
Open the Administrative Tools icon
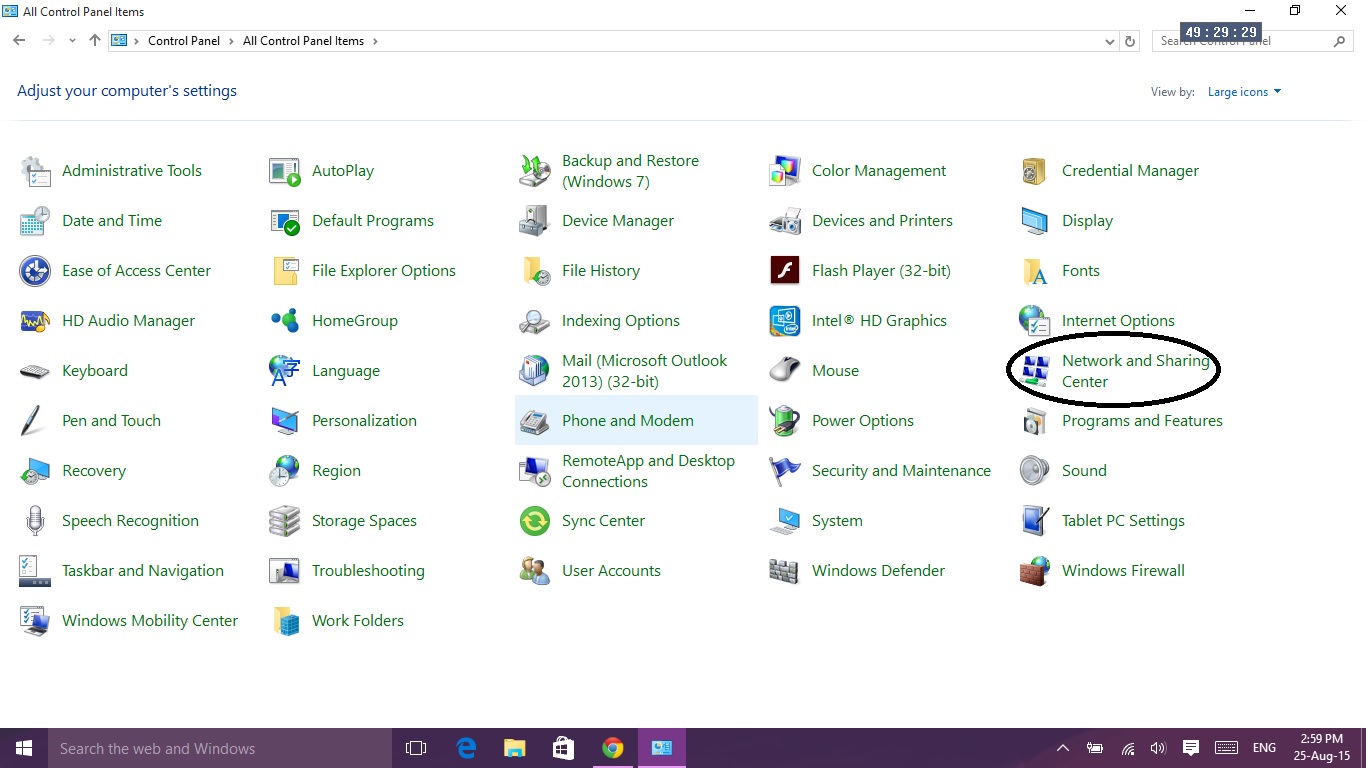[x=35, y=171]
